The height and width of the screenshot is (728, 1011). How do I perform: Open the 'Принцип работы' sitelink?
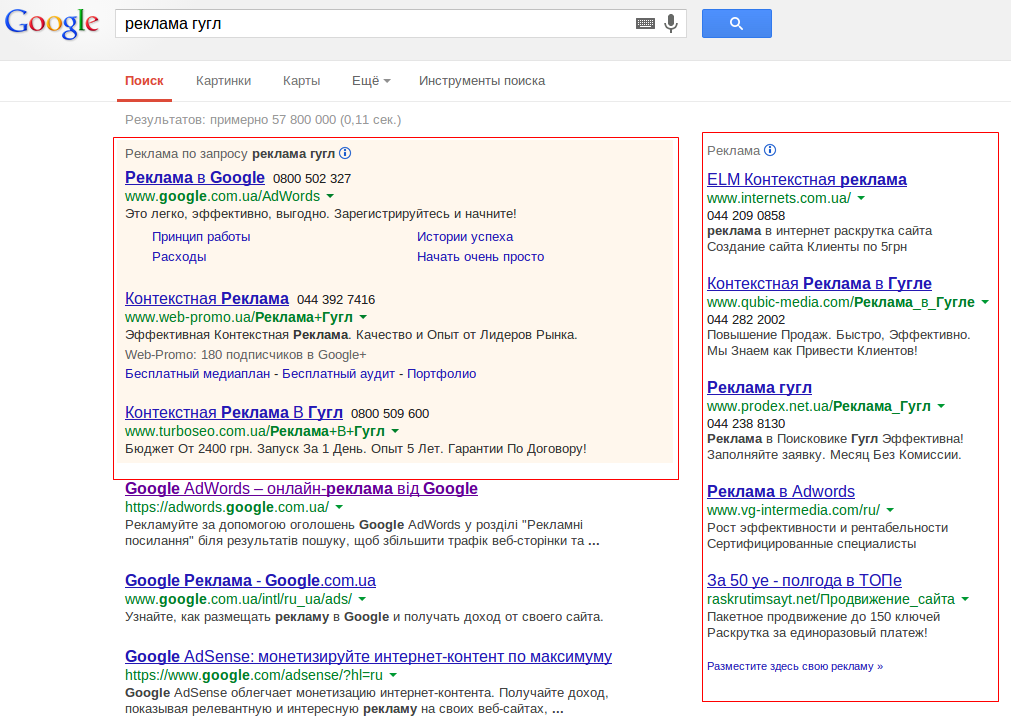pyautogui.click(x=201, y=237)
